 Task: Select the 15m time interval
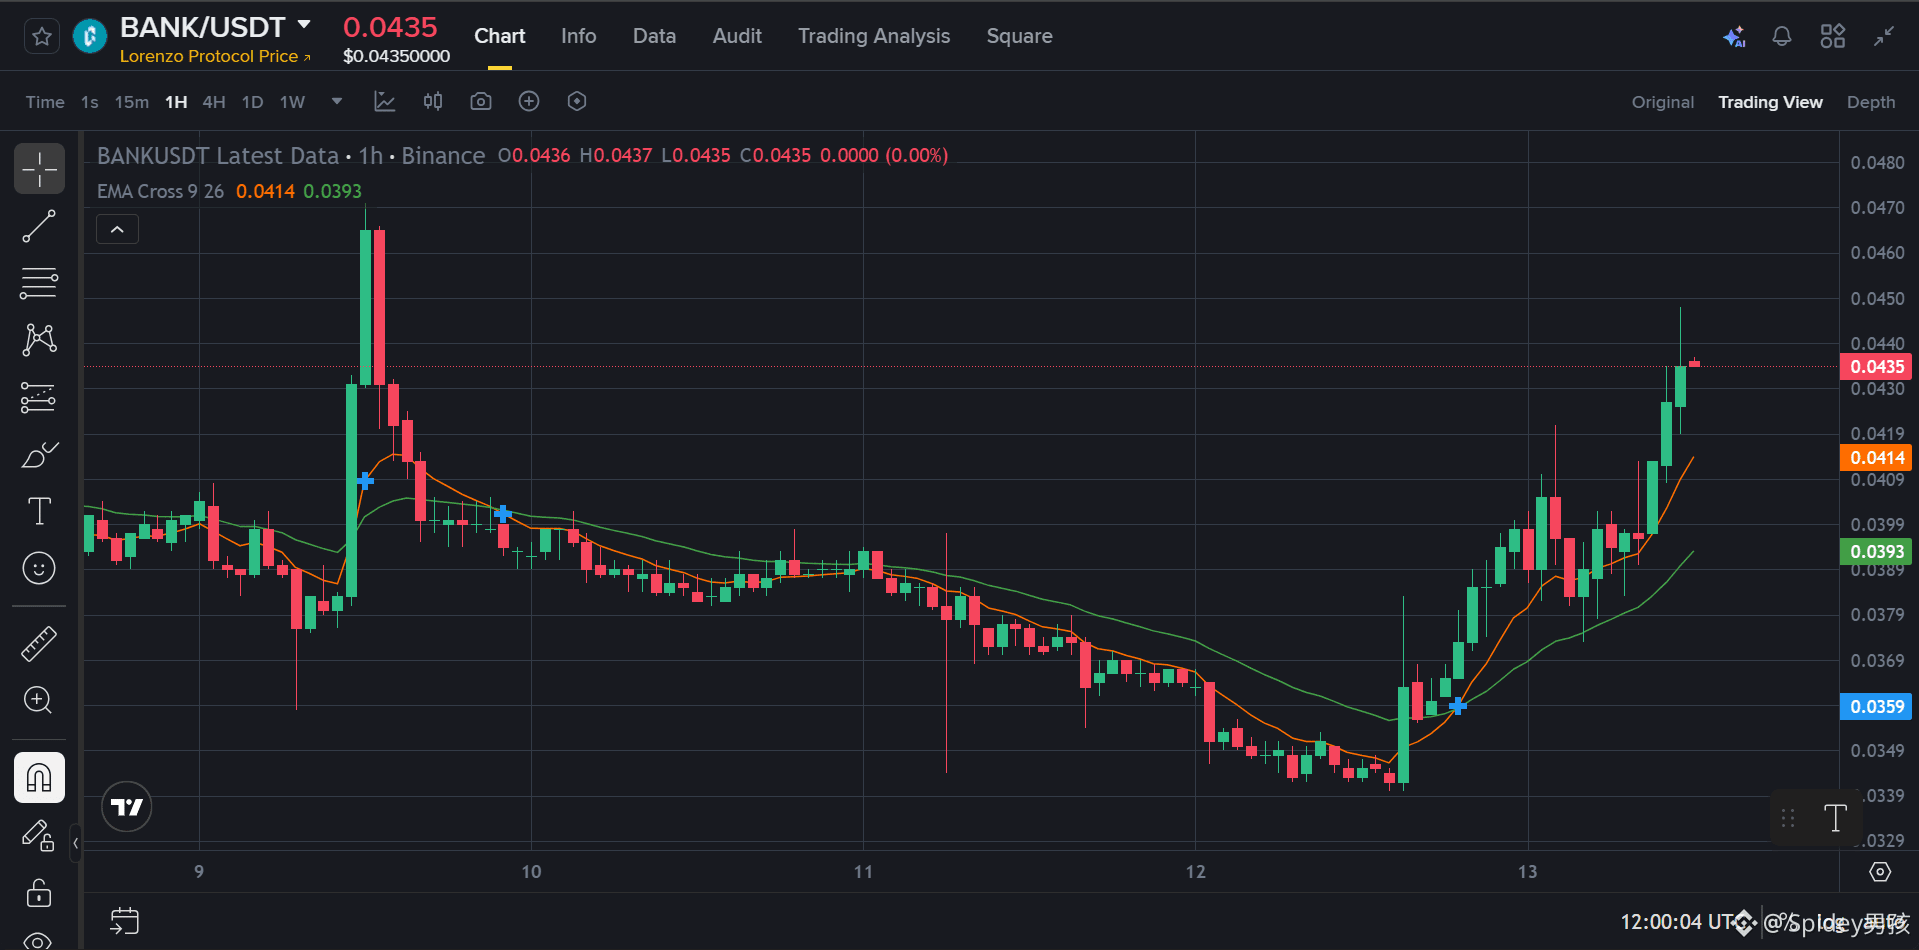click(131, 102)
